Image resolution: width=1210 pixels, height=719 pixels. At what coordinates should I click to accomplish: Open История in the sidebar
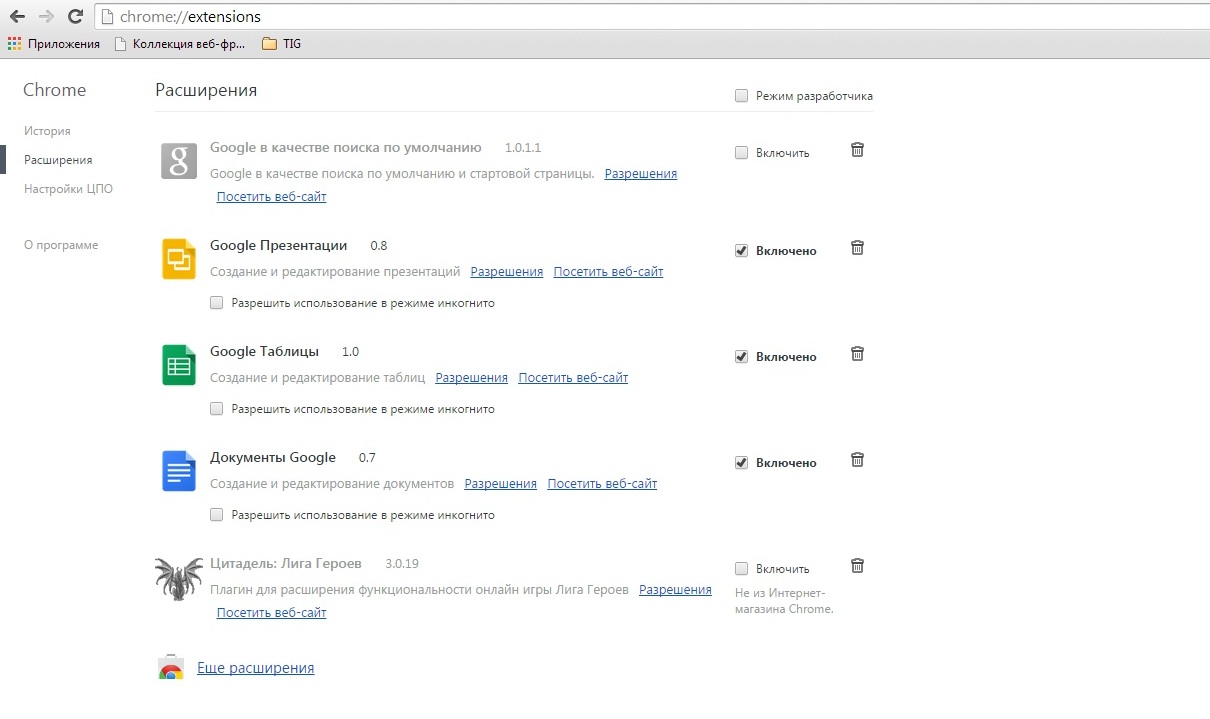(47, 131)
